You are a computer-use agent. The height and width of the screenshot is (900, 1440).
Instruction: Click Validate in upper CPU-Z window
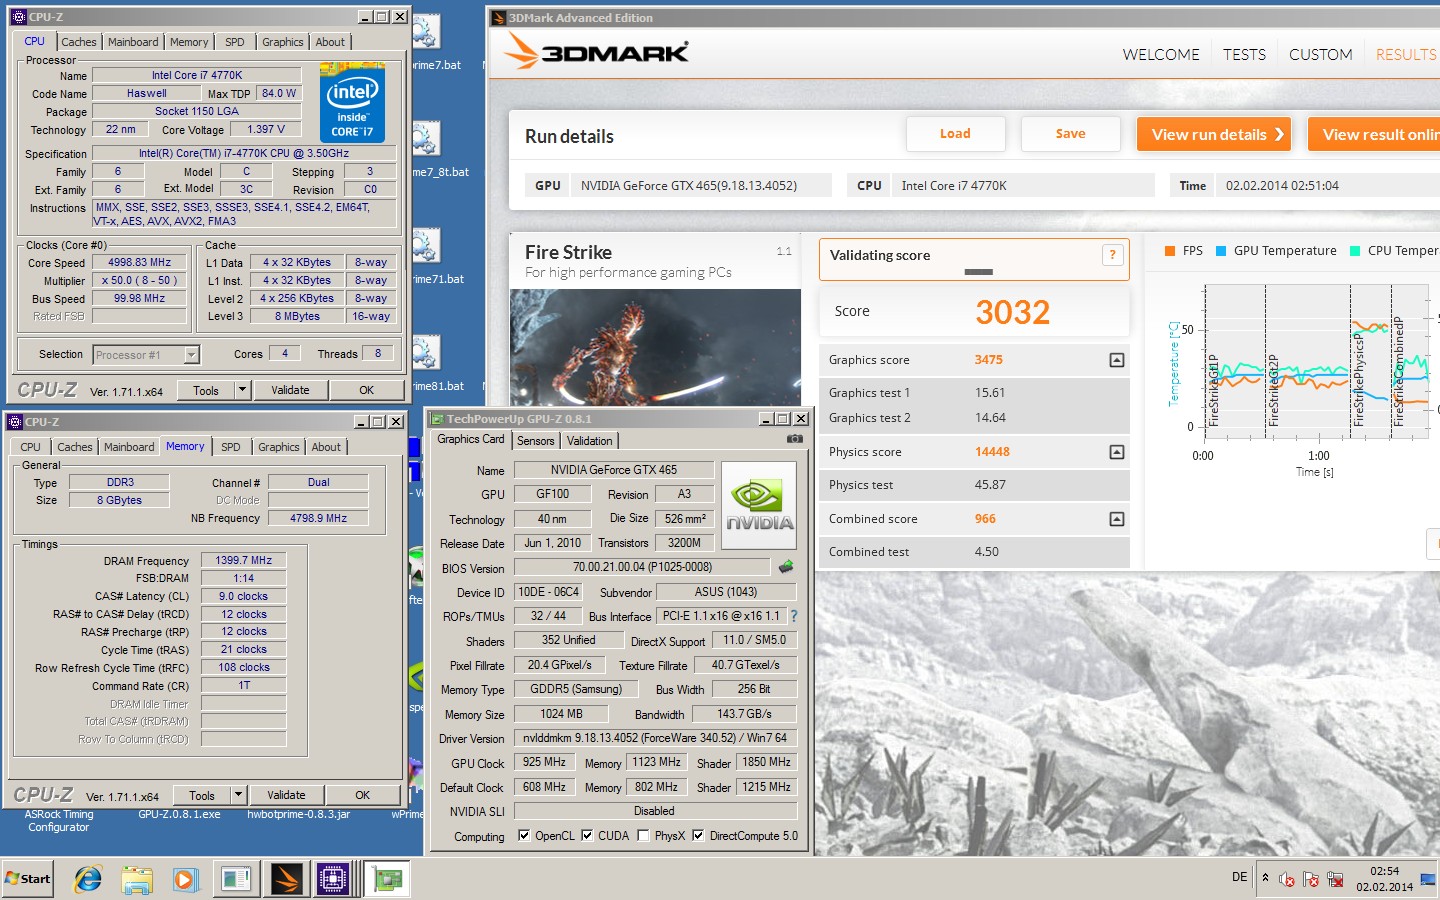(x=290, y=390)
